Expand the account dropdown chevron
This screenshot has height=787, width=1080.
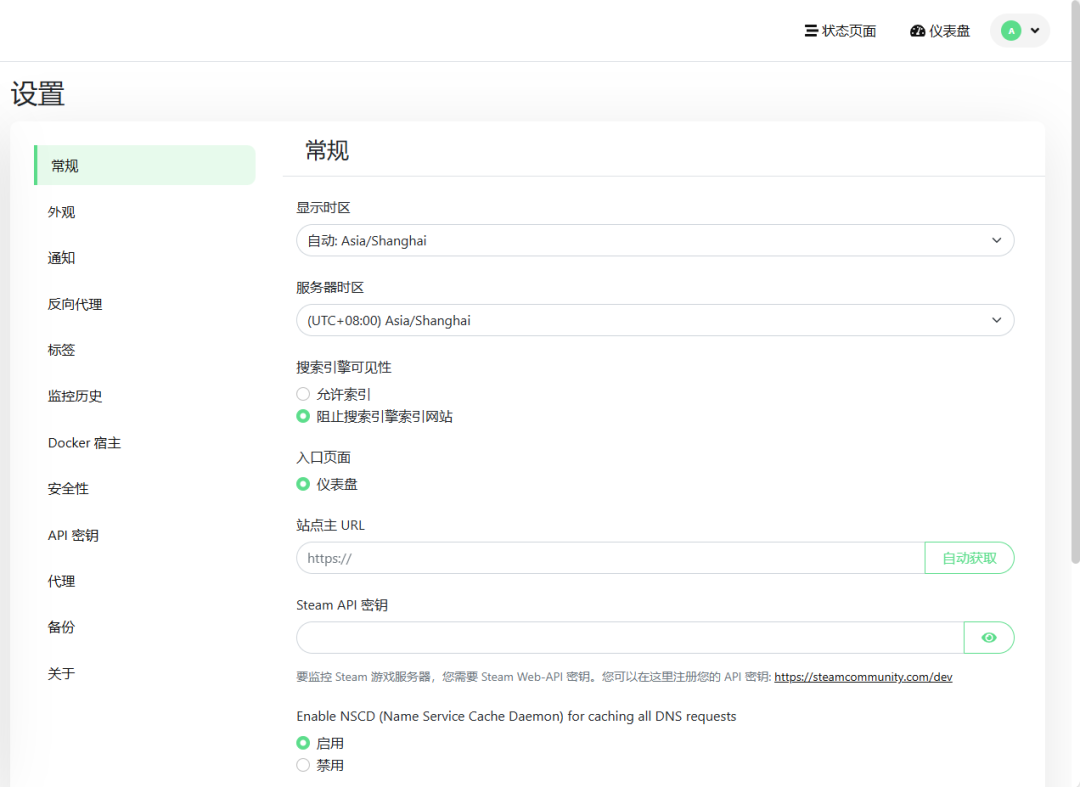[1035, 31]
